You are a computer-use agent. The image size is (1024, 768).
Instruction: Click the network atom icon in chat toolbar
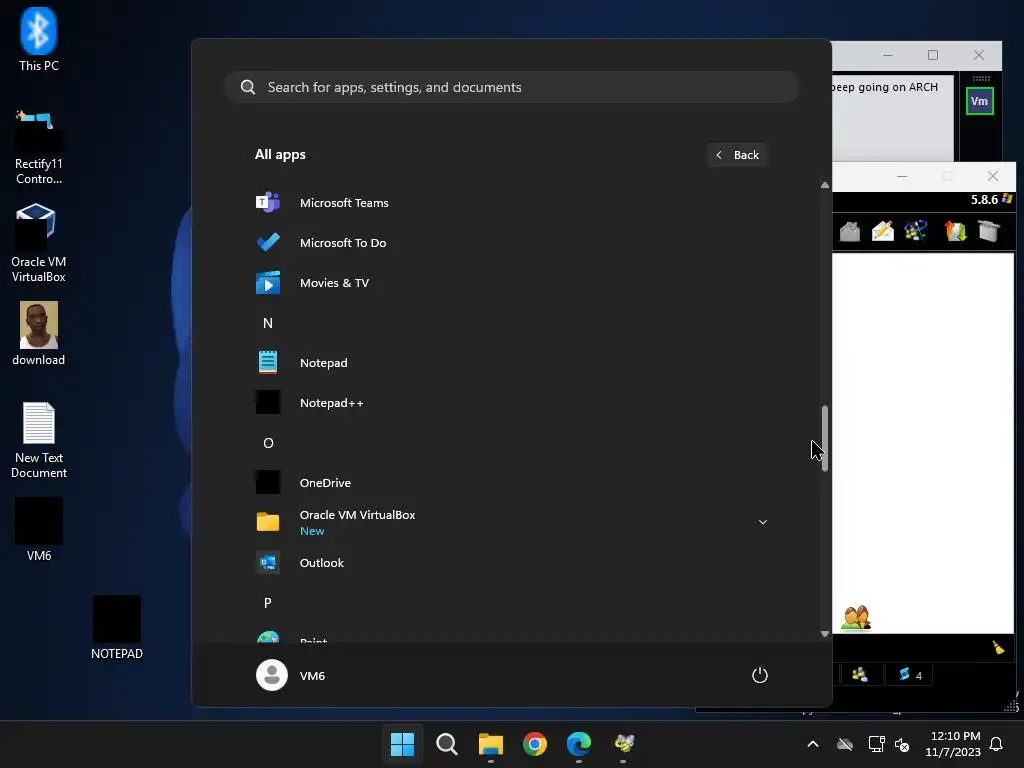tap(915, 231)
